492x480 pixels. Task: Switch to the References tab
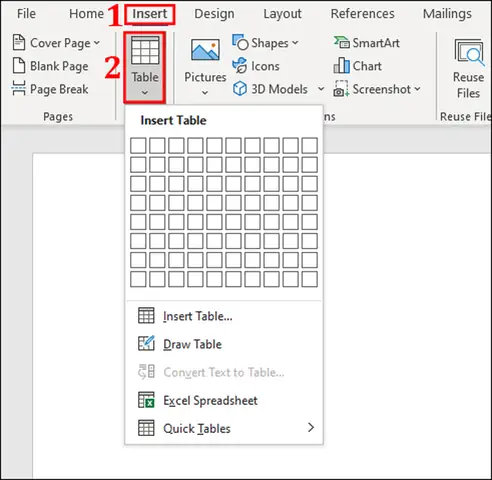point(362,14)
